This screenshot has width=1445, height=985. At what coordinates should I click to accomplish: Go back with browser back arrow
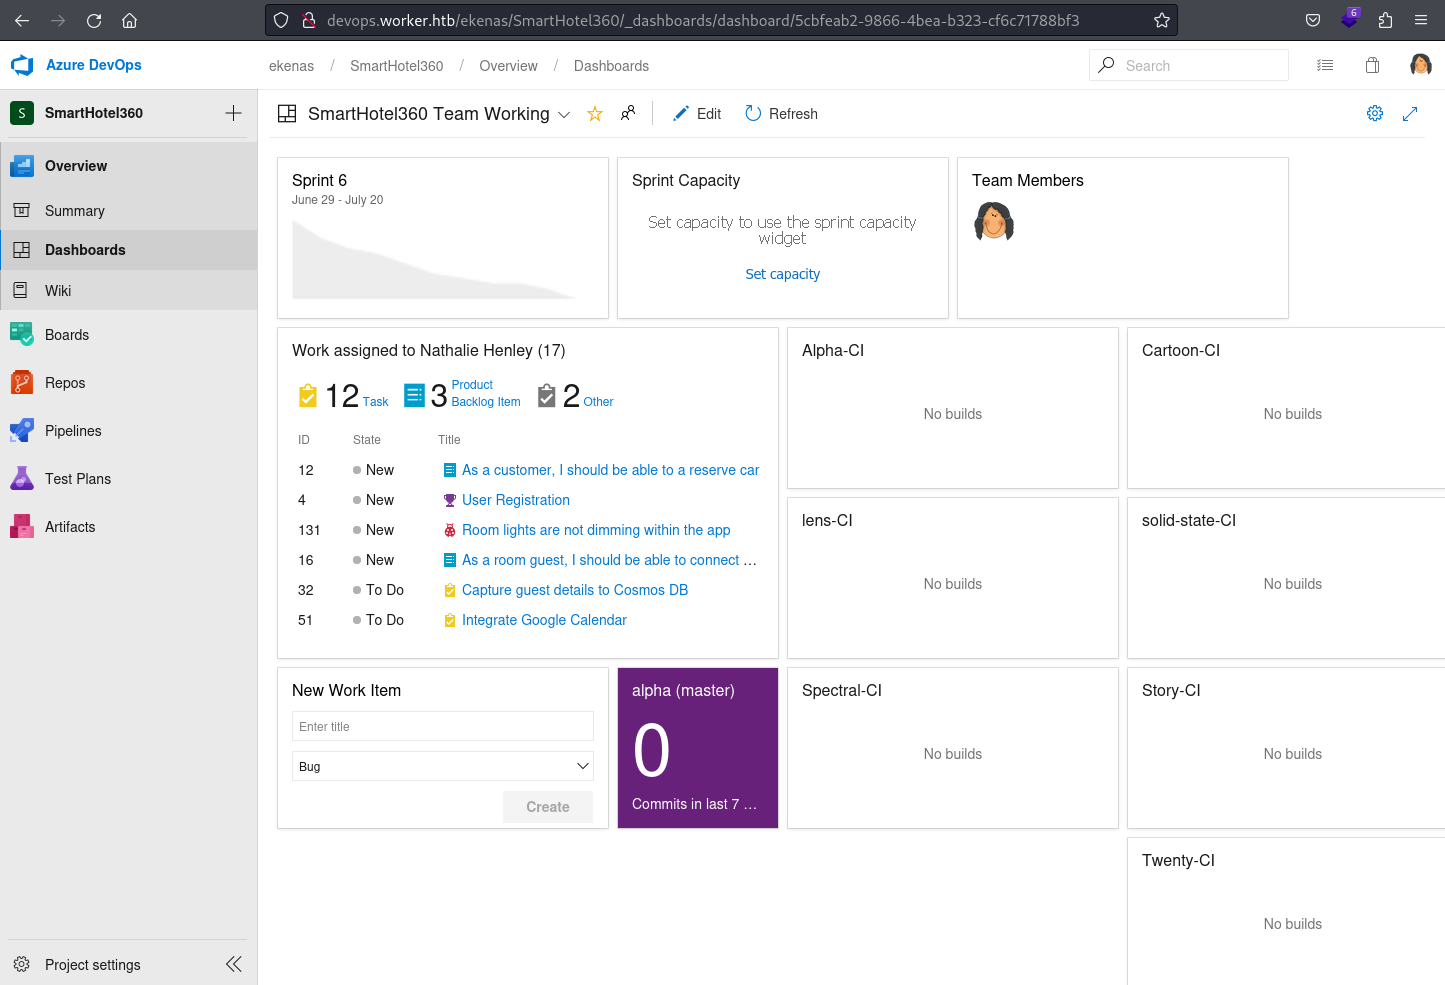coord(22,20)
